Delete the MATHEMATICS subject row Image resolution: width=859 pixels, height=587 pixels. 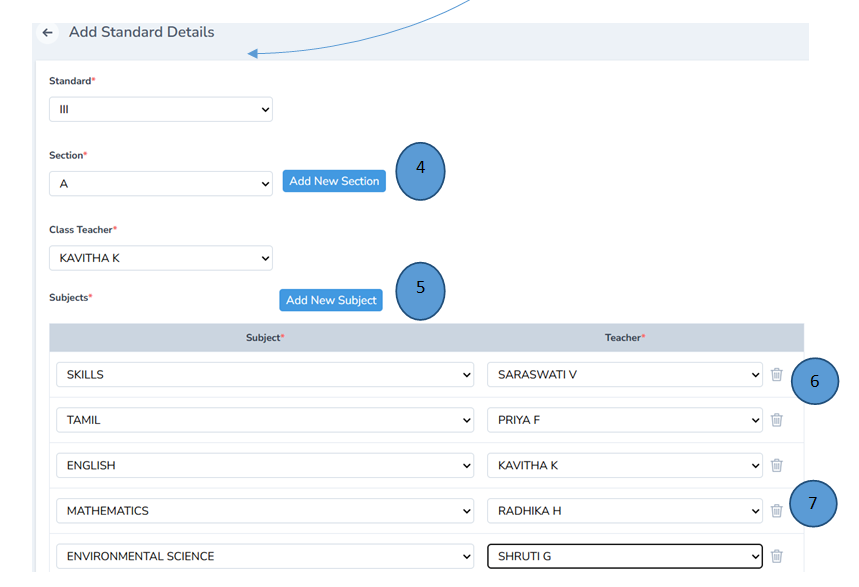pyautogui.click(x=777, y=510)
